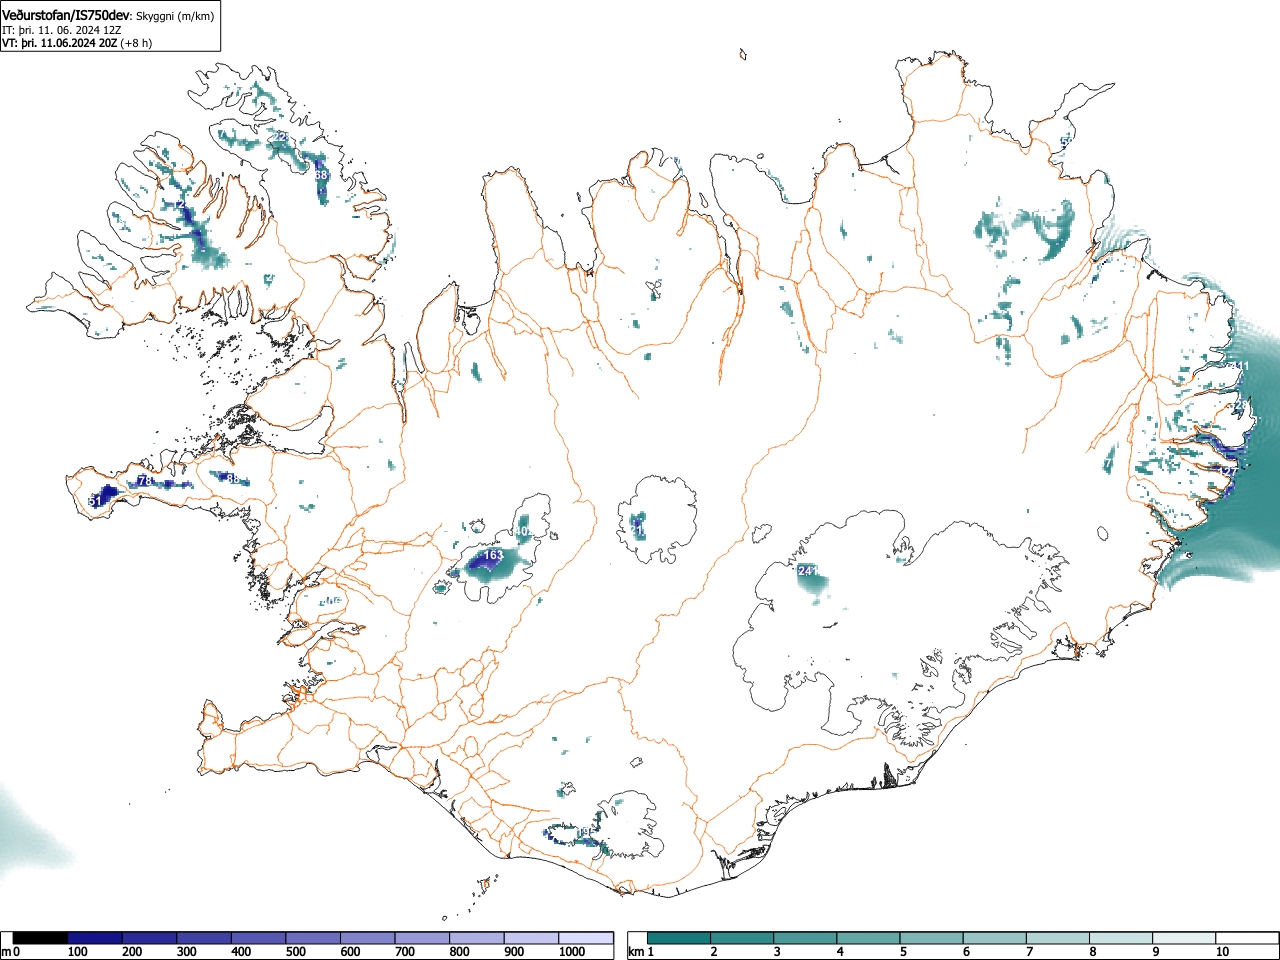Pick the 700–800 m legend color block

click(422, 938)
